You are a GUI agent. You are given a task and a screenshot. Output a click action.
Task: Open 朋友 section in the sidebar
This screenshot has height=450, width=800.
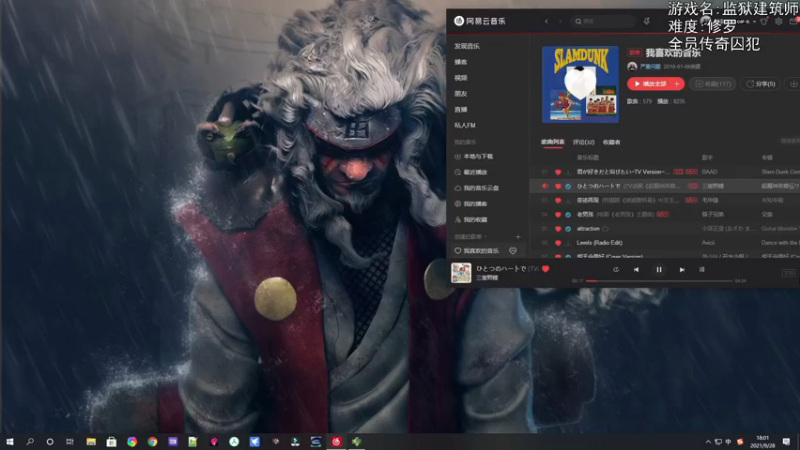click(461, 93)
